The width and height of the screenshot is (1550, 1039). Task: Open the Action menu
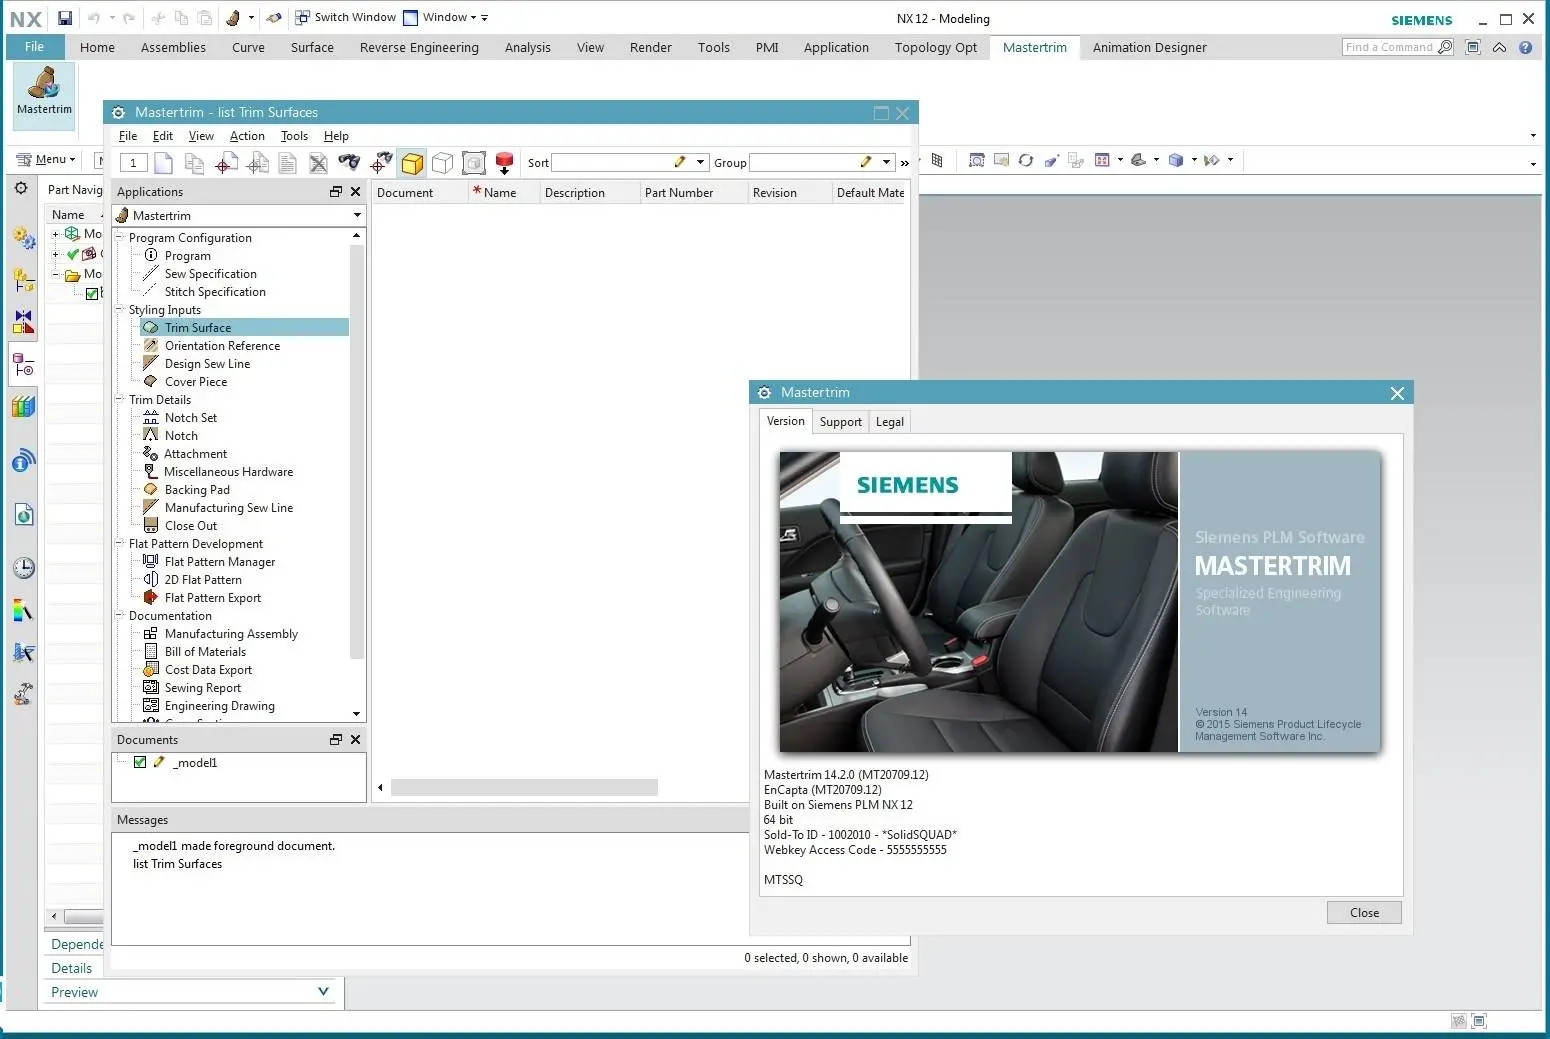coord(247,136)
